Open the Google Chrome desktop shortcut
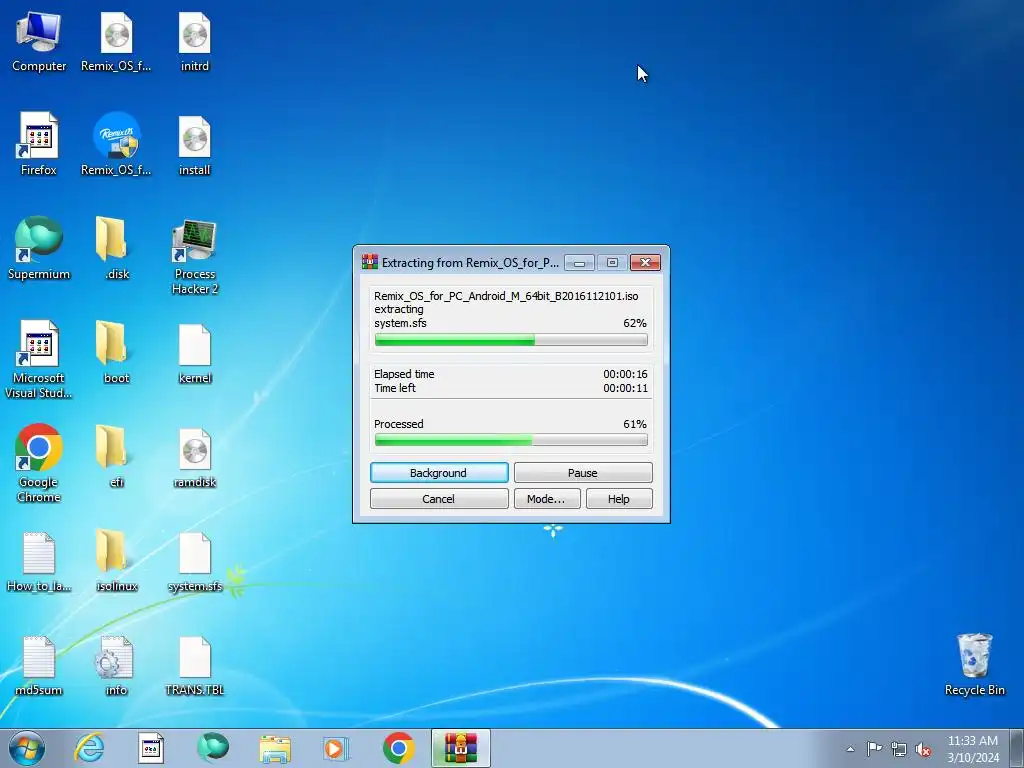 click(x=39, y=464)
